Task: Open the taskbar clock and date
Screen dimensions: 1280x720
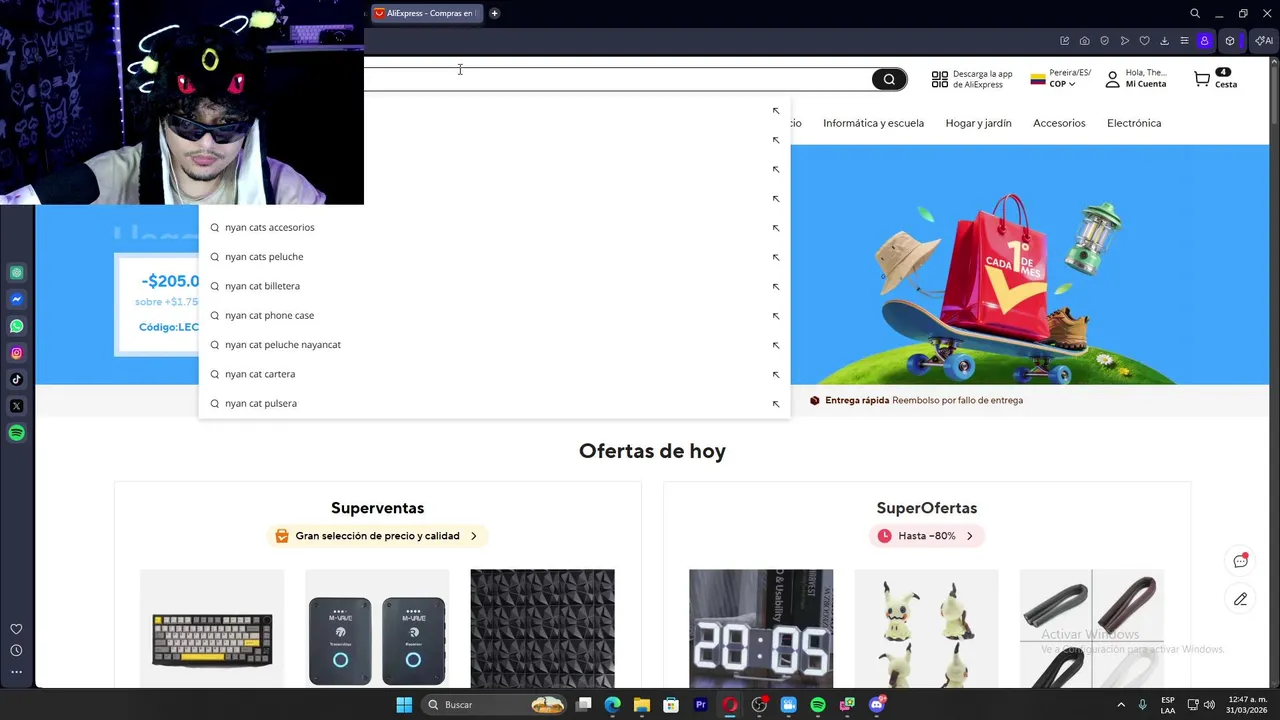Action: pos(1248,705)
